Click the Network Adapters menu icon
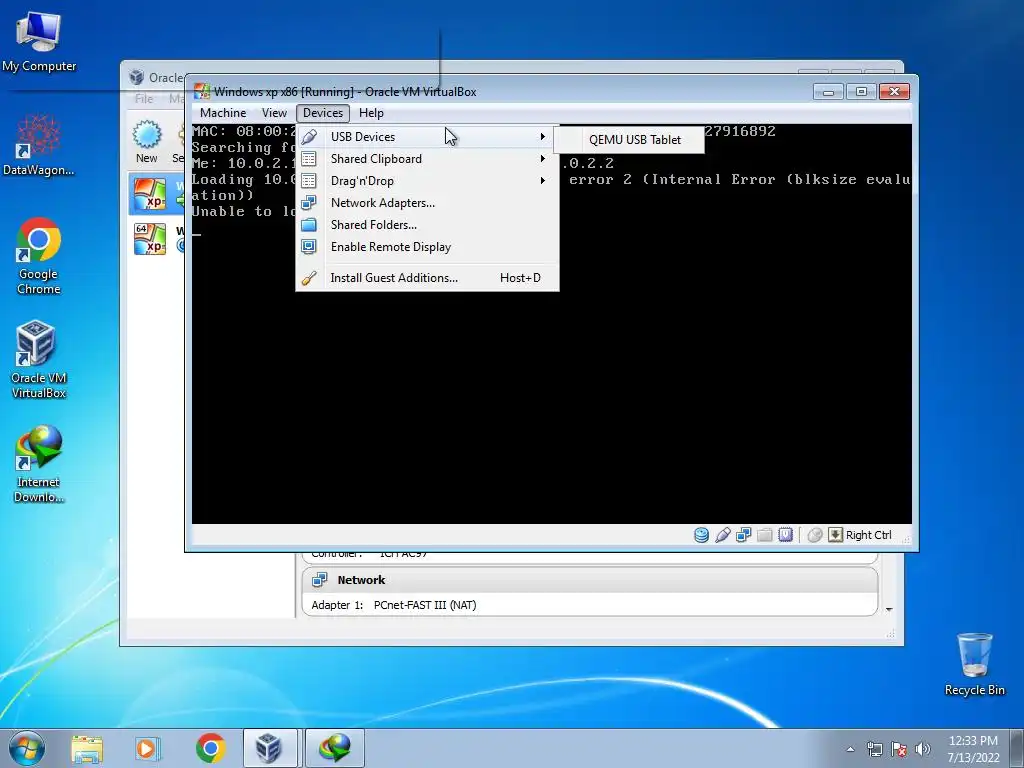The width and height of the screenshot is (1024, 768). (309, 203)
